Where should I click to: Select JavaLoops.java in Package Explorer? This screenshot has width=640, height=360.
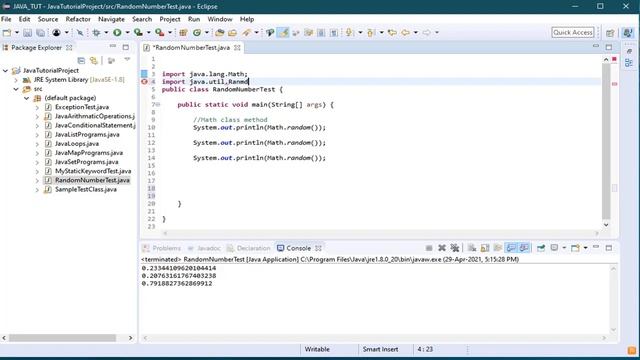(77, 144)
